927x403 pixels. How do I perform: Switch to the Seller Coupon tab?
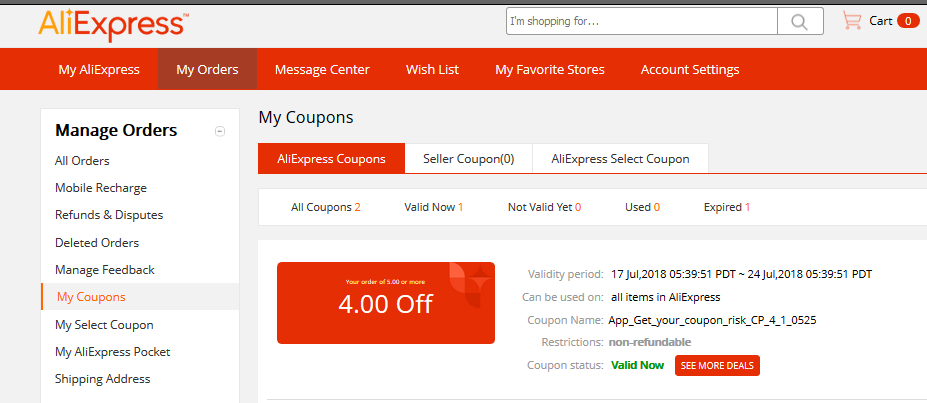pos(469,158)
